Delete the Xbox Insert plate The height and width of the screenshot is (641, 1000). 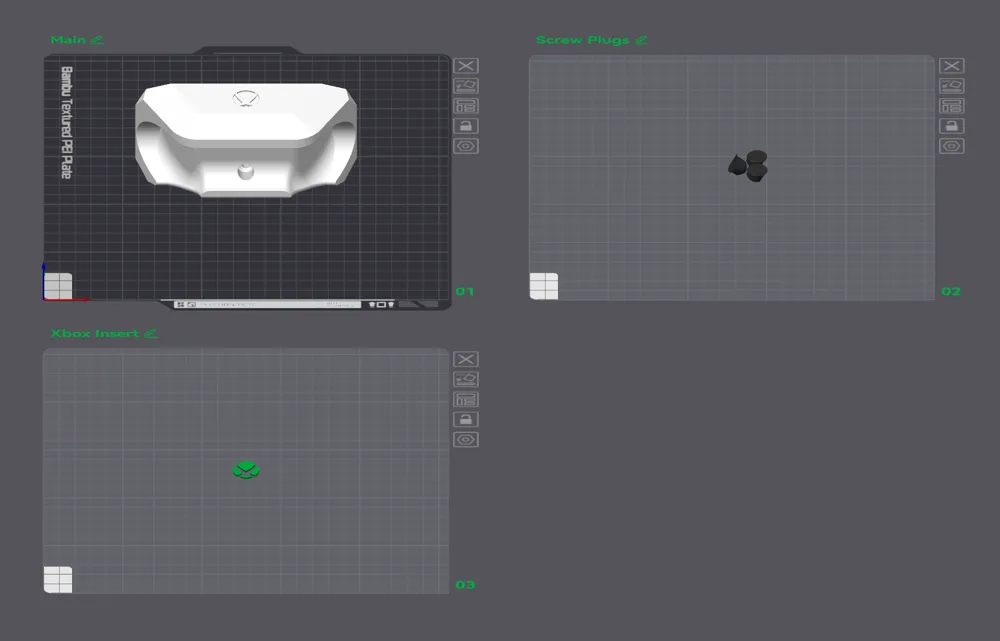pyautogui.click(x=466, y=358)
